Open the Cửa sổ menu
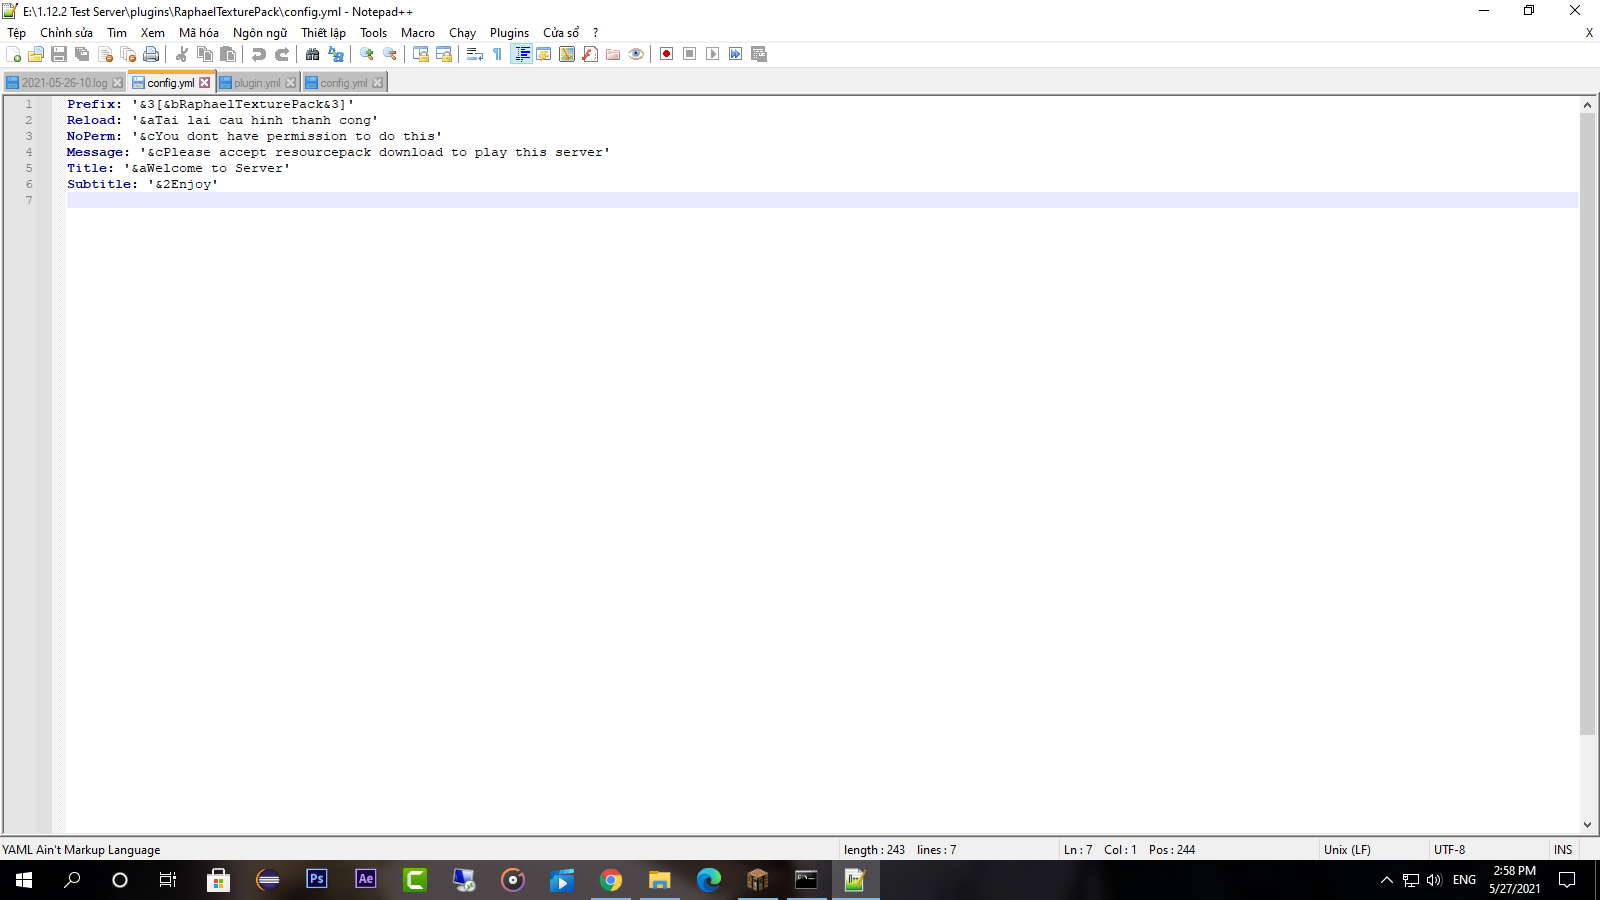1600x900 pixels. [561, 33]
